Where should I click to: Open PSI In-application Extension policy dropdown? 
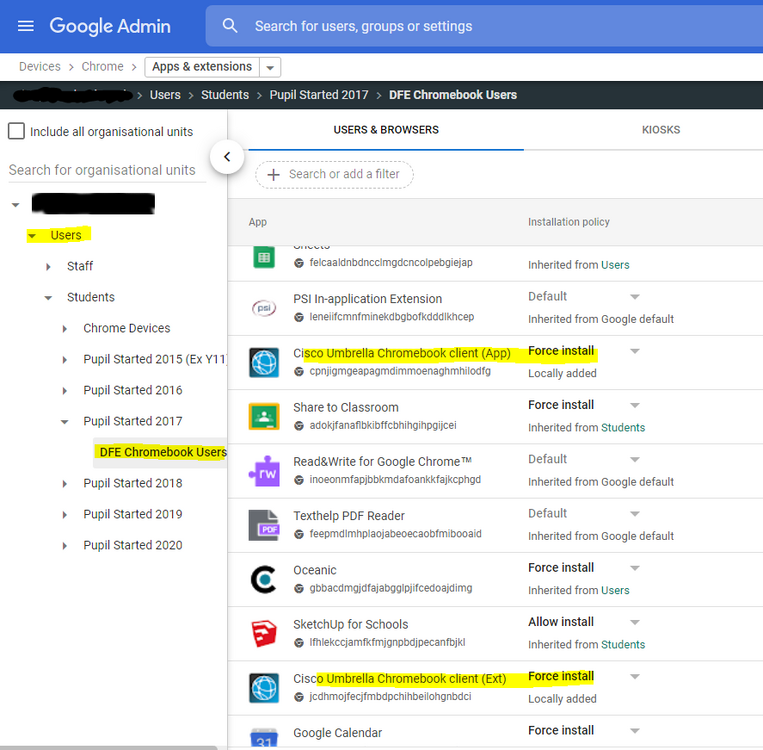[635, 296]
